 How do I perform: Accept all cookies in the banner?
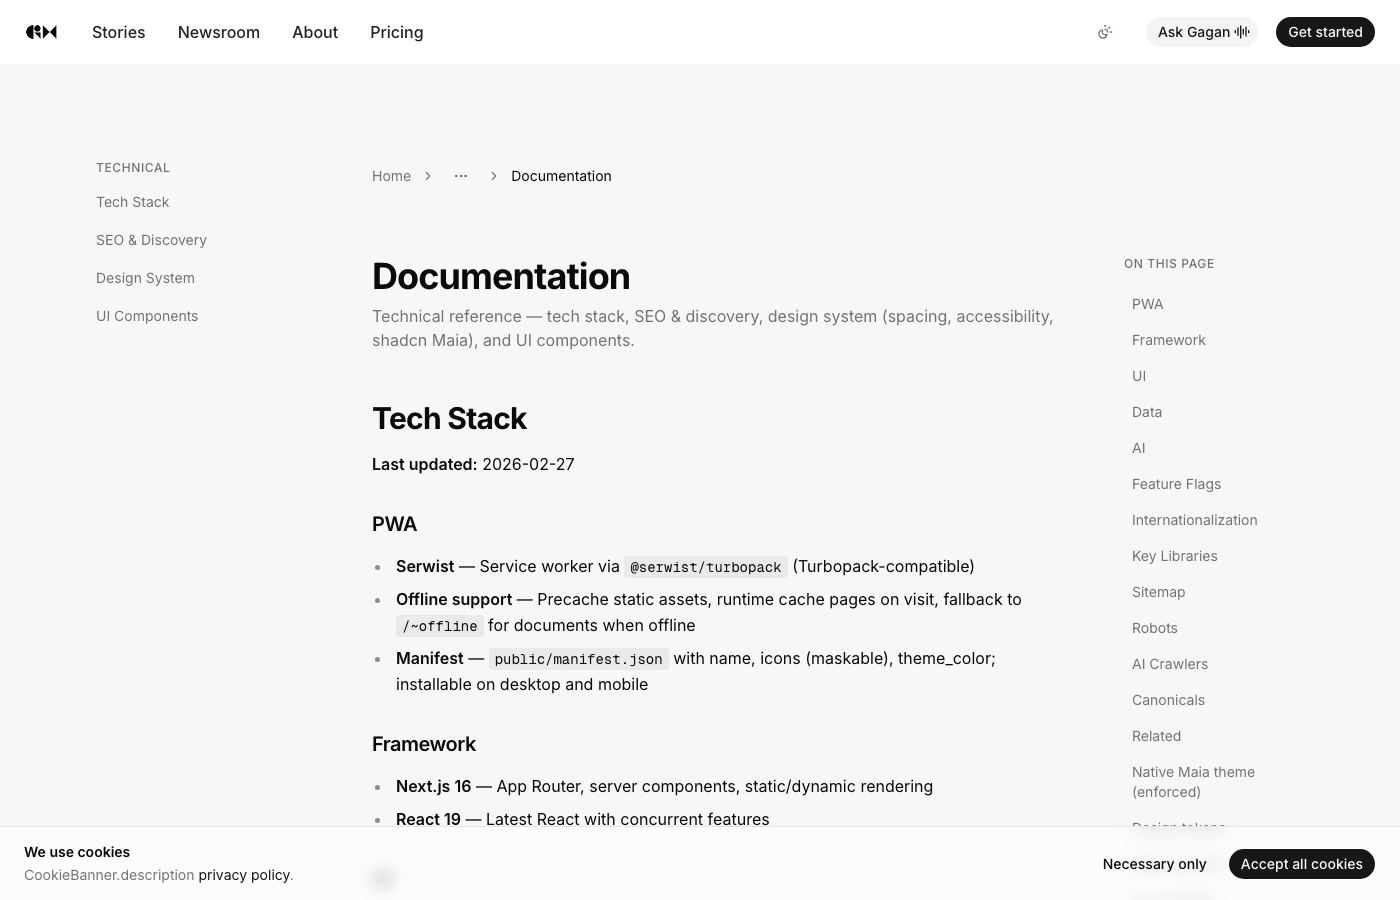coord(1301,863)
